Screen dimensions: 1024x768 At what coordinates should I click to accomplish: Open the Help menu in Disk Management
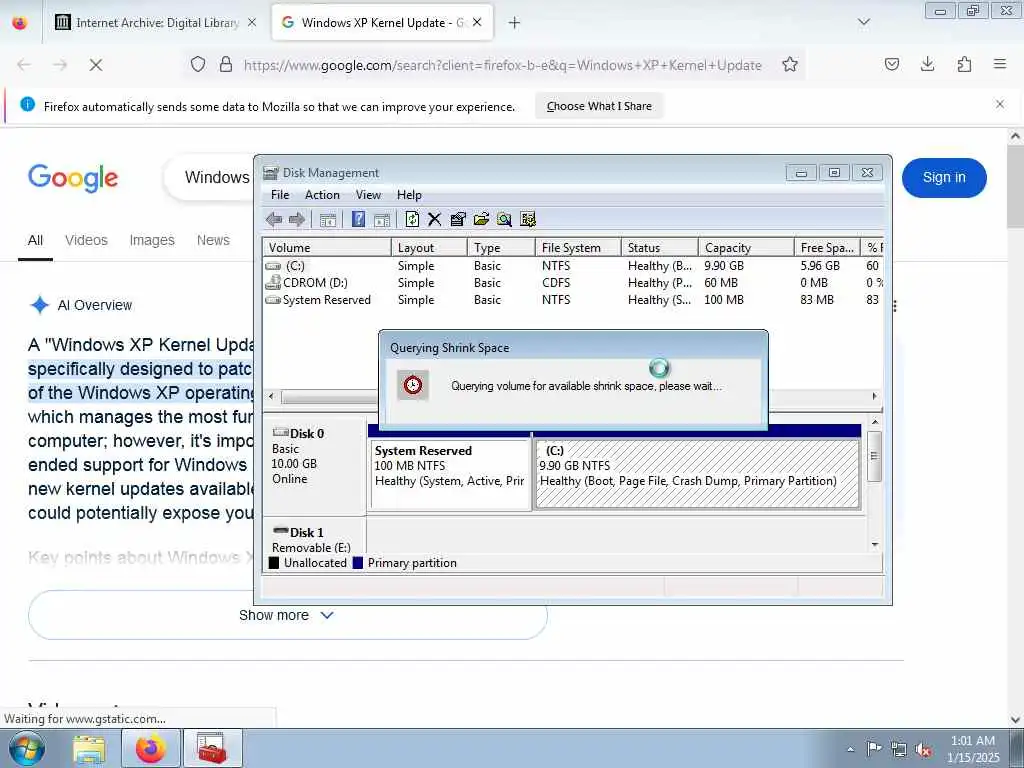(409, 195)
